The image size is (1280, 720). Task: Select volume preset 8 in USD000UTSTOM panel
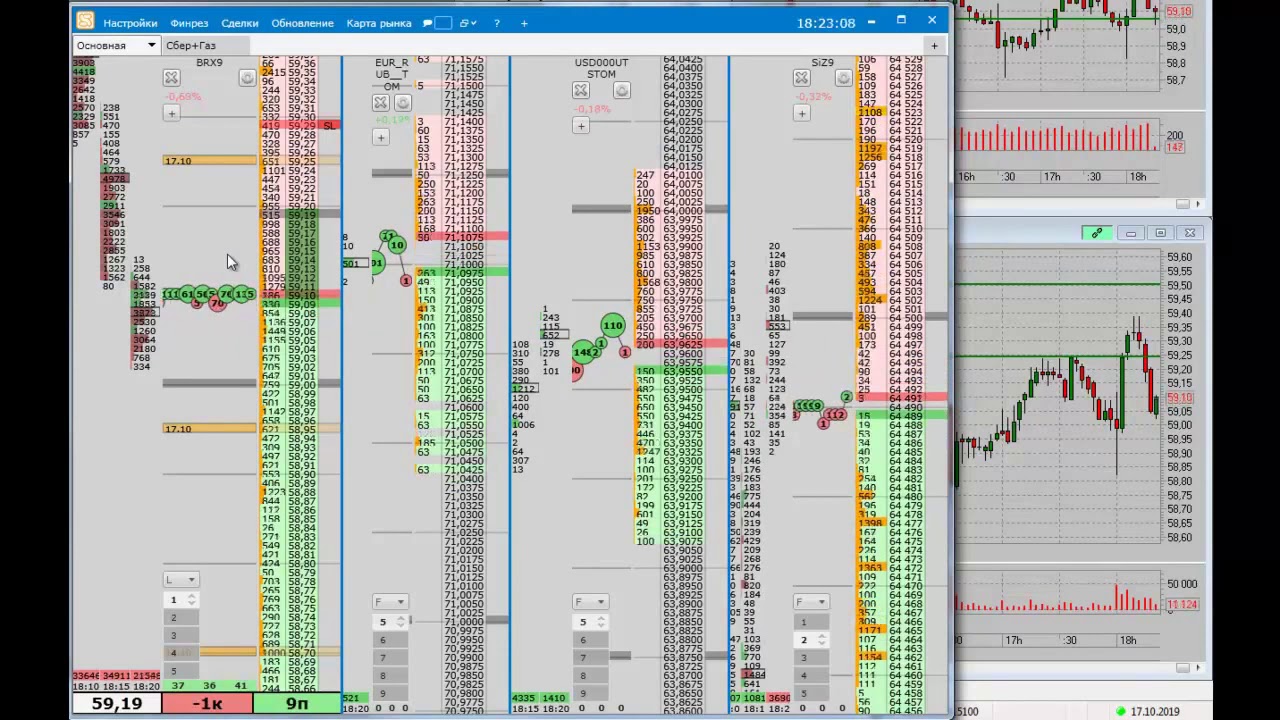click(590, 675)
